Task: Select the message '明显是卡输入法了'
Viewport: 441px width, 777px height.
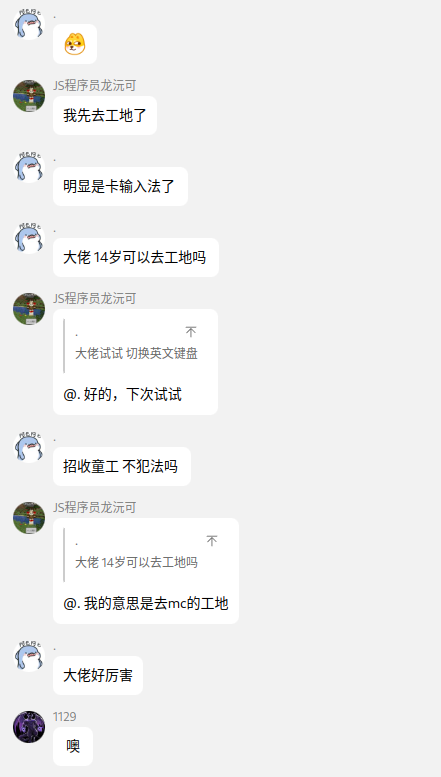Action: pyautogui.click(x=120, y=186)
